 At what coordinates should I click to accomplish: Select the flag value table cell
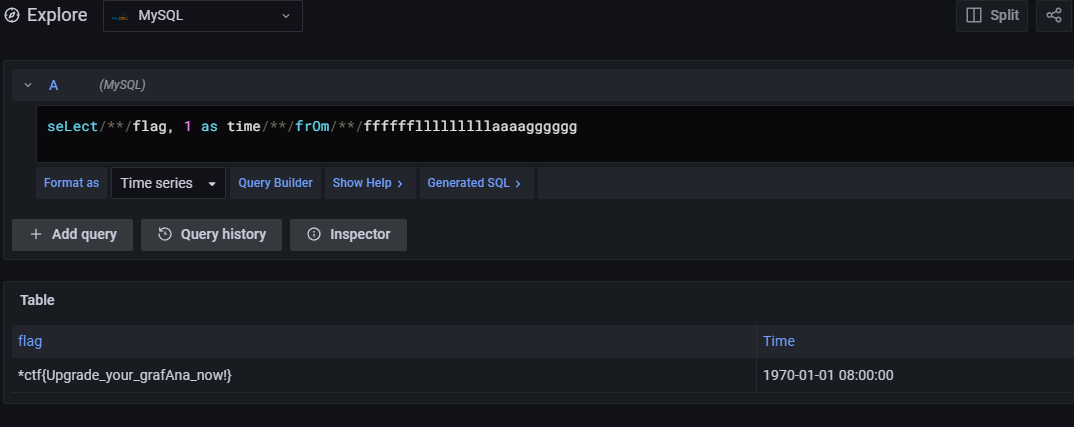tap(125, 375)
